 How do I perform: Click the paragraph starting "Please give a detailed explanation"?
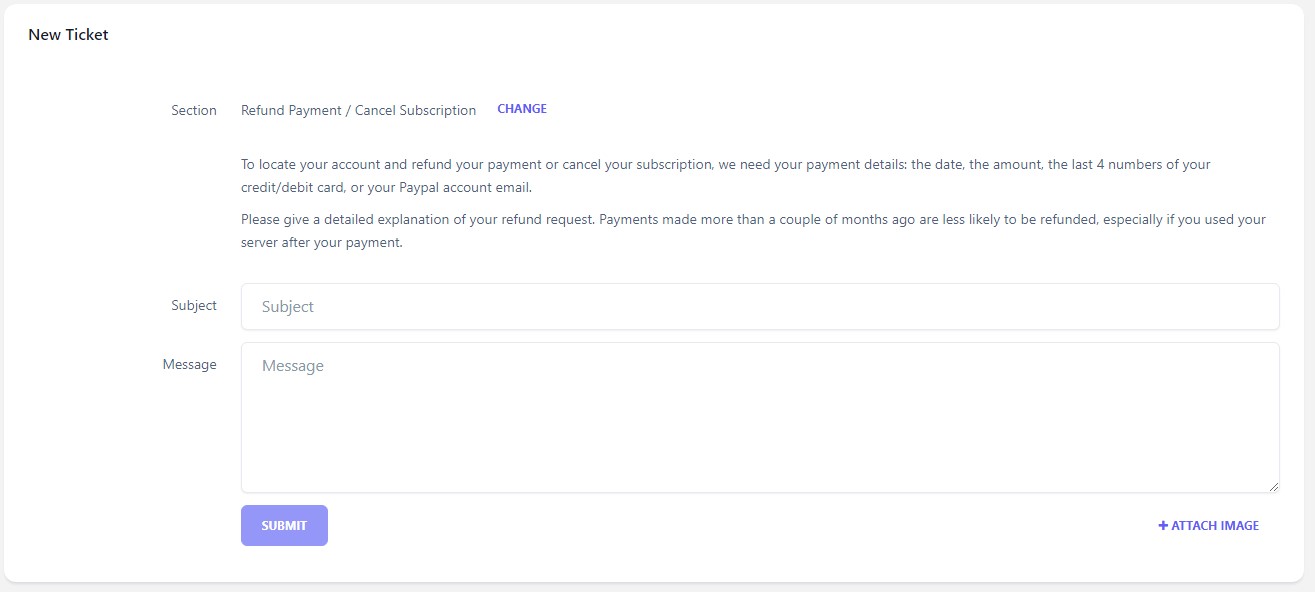click(754, 231)
